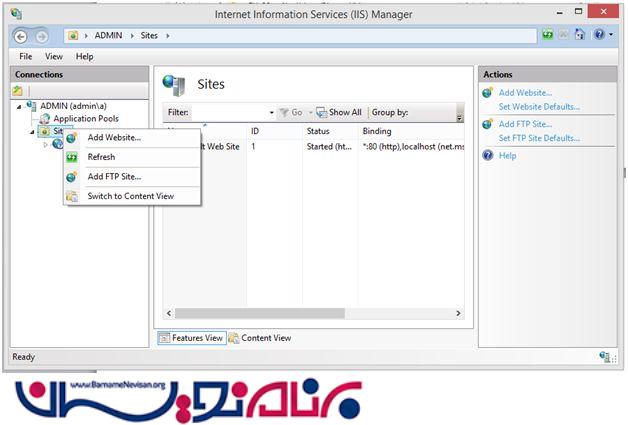The width and height of the screenshot is (628, 425).
Task: Expand the website node under Sites
Action: coord(45,144)
